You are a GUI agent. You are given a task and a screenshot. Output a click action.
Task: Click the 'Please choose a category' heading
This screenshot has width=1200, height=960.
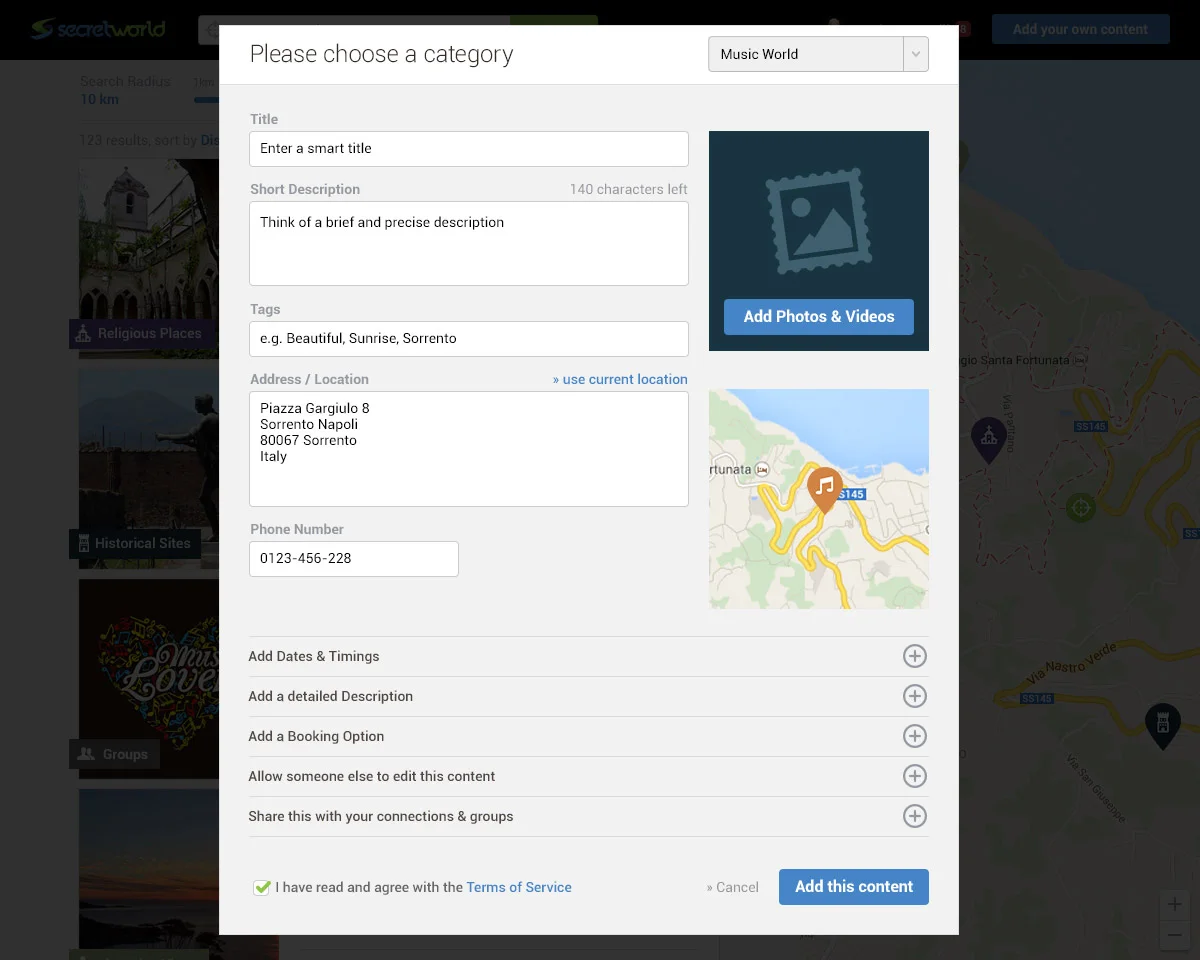[381, 54]
